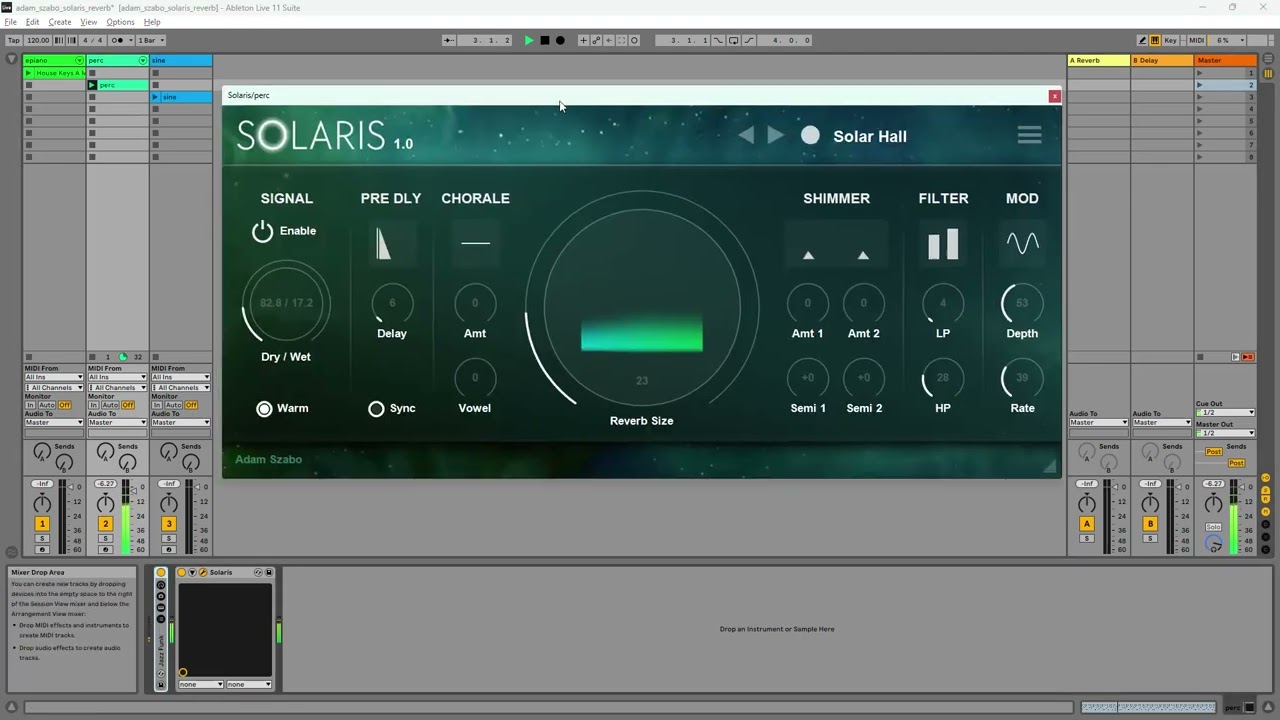
Task: Click the Pre Dly triangle shape icon
Action: (x=383, y=243)
